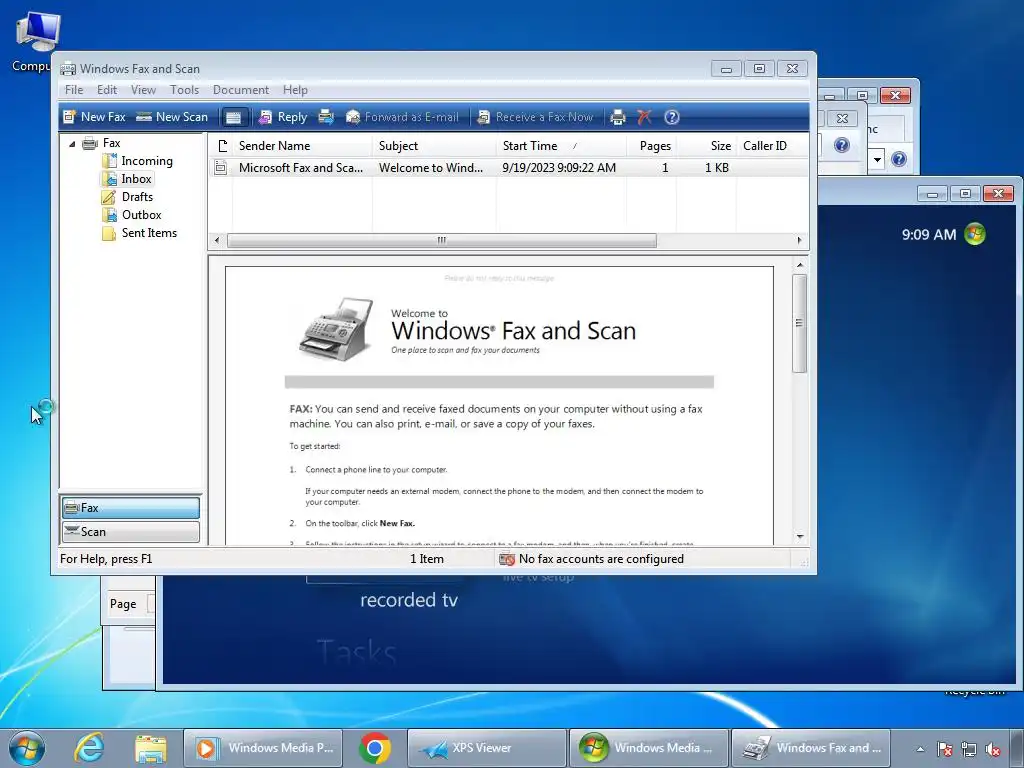Click recorded tv in Media Center window

tap(409, 600)
